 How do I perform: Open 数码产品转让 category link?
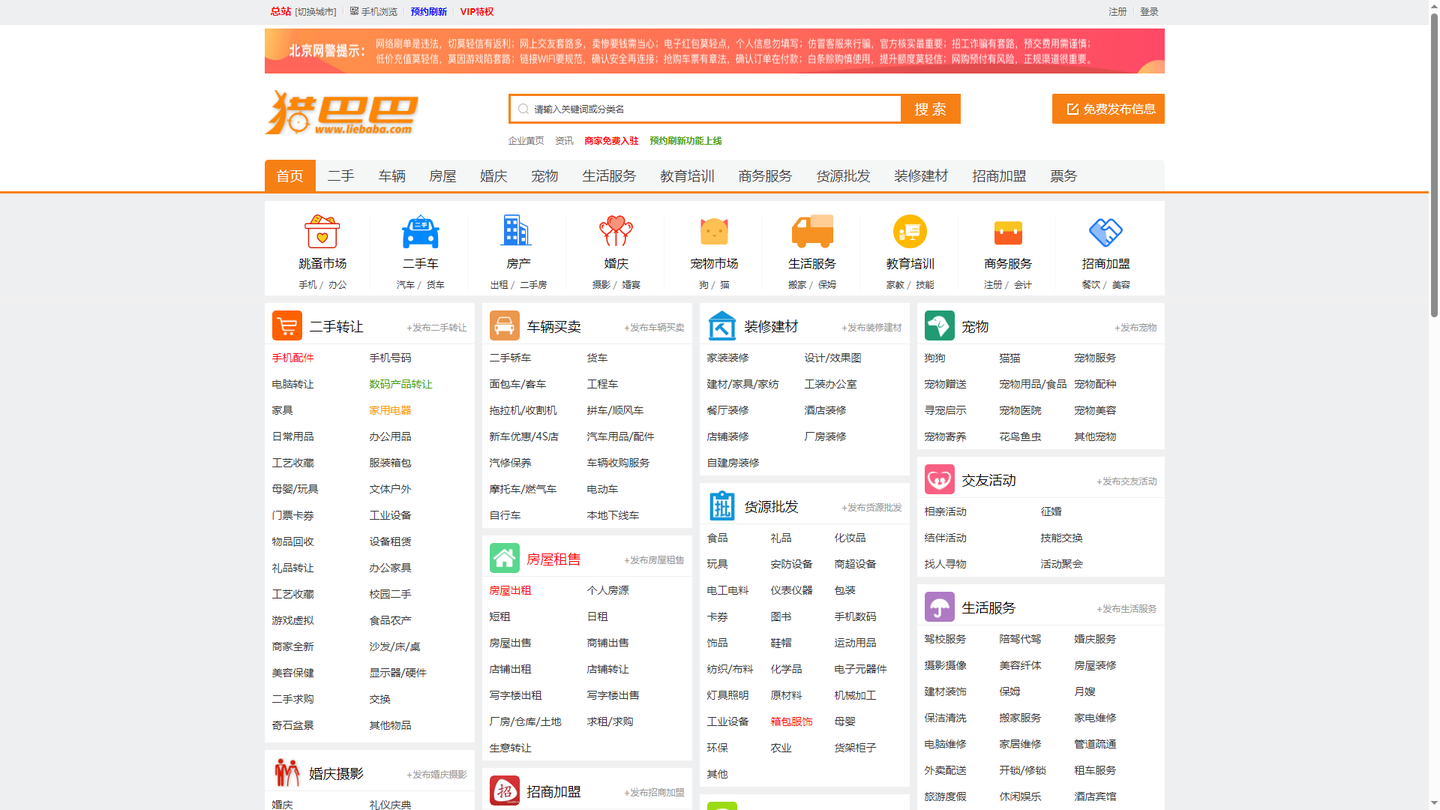pyautogui.click(x=401, y=384)
